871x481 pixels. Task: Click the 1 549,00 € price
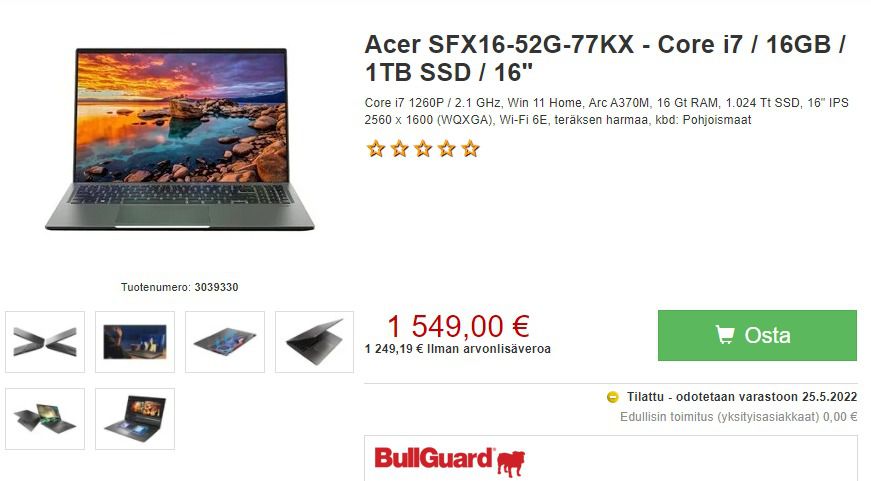point(458,326)
